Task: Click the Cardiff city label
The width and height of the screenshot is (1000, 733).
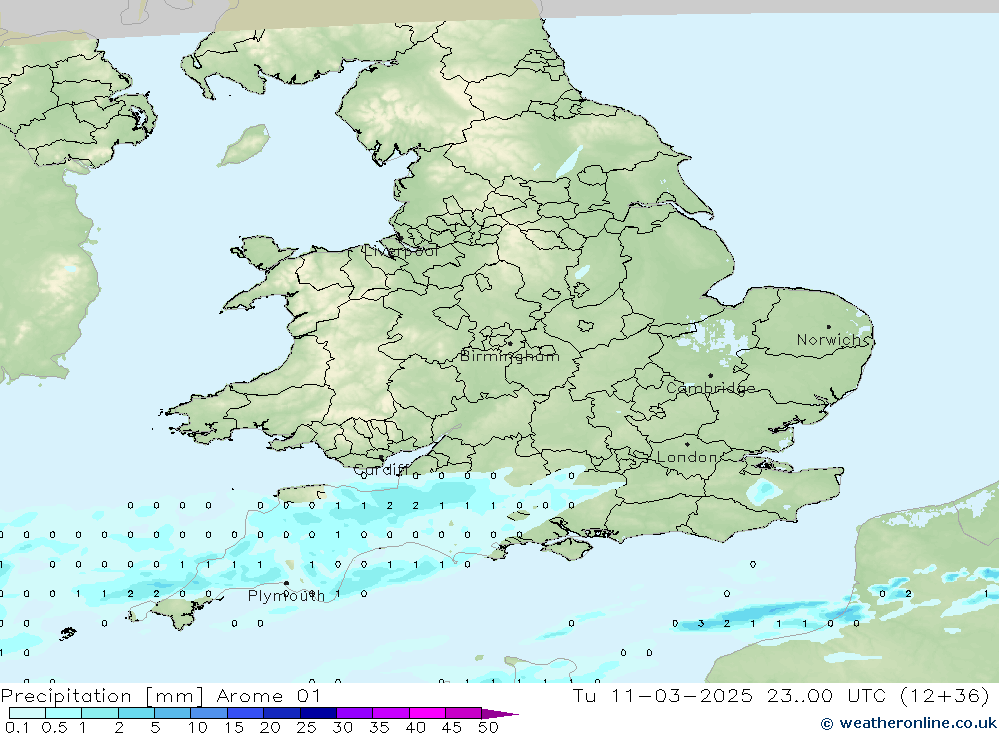Action: pyautogui.click(x=381, y=470)
